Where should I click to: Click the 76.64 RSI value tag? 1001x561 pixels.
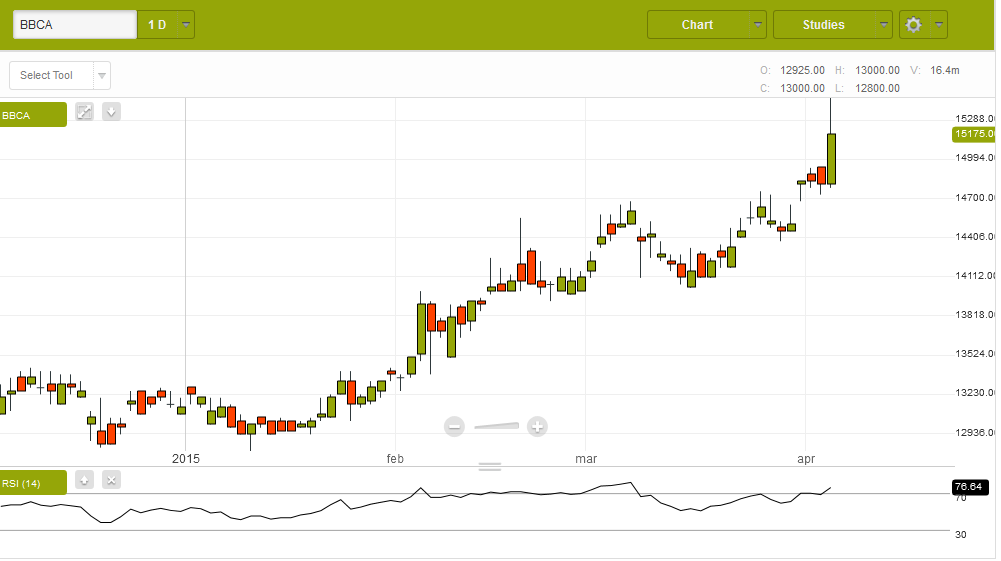[x=970, y=487]
